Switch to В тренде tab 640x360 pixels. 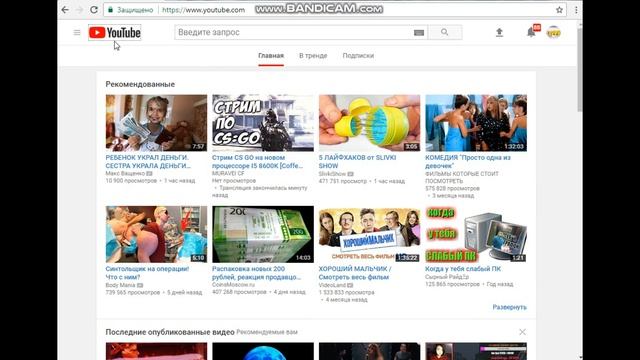coord(313,56)
